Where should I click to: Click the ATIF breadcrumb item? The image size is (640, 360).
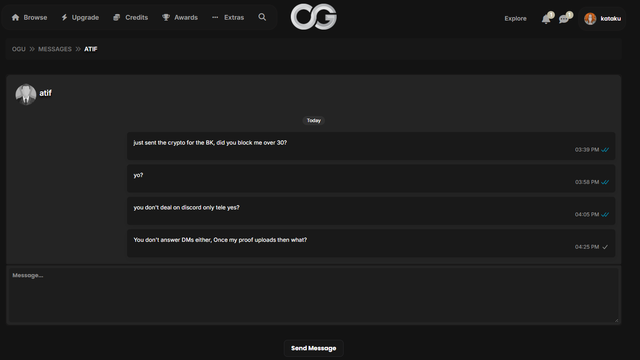(91, 49)
